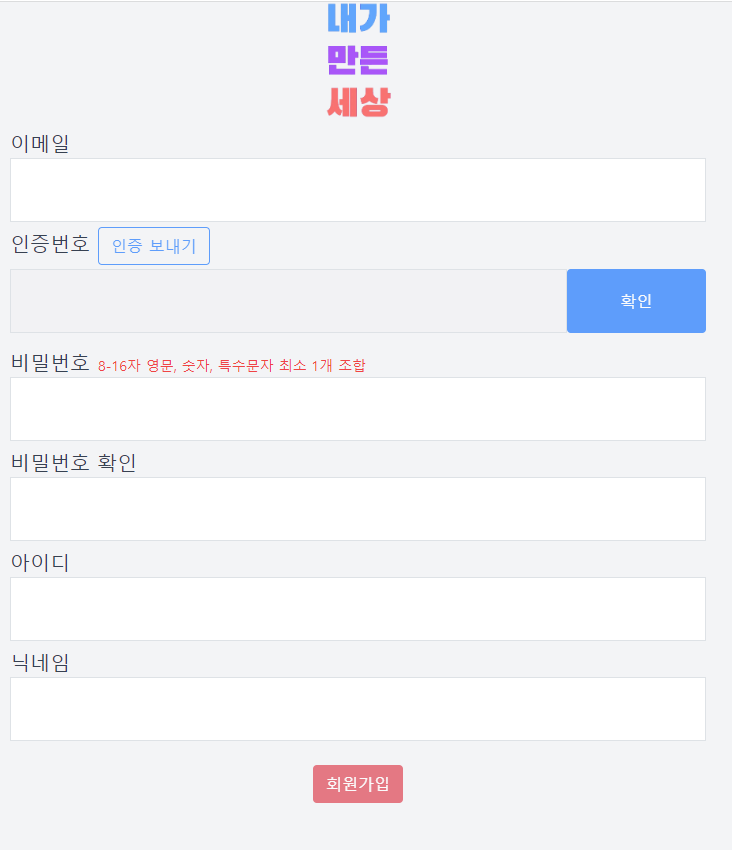Click the red 세상 logo text
The image size is (732, 850).
(357, 103)
